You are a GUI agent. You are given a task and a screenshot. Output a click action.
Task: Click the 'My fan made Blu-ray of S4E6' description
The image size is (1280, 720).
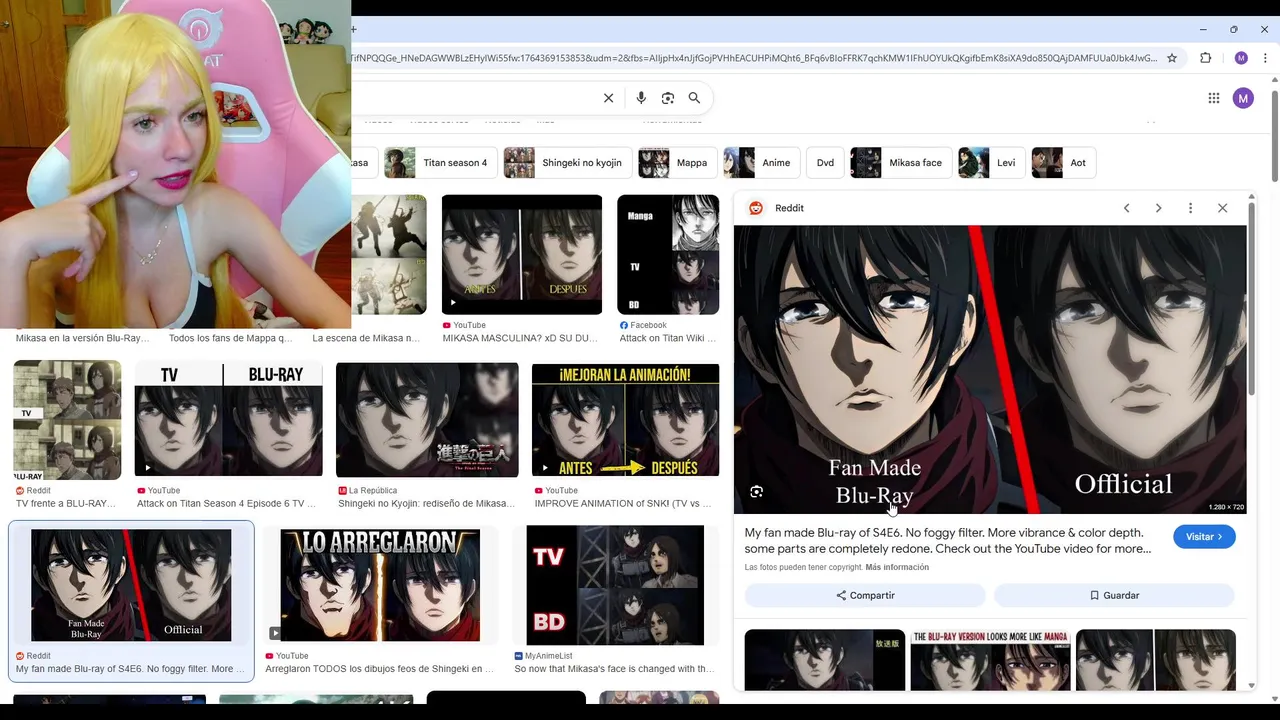[947, 541]
